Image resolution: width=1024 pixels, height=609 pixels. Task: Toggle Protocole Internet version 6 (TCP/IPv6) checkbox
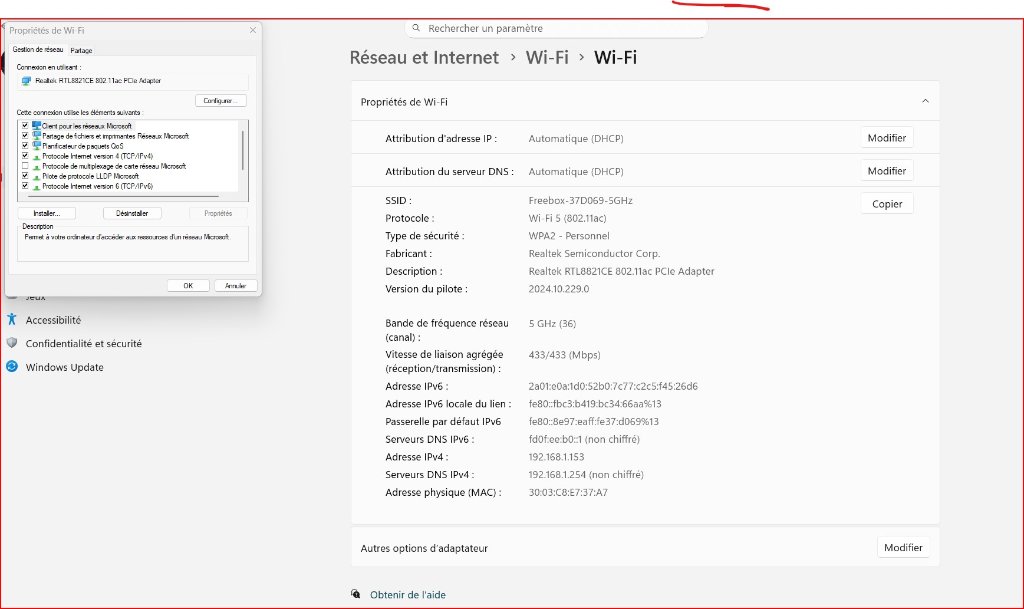tap(25, 186)
